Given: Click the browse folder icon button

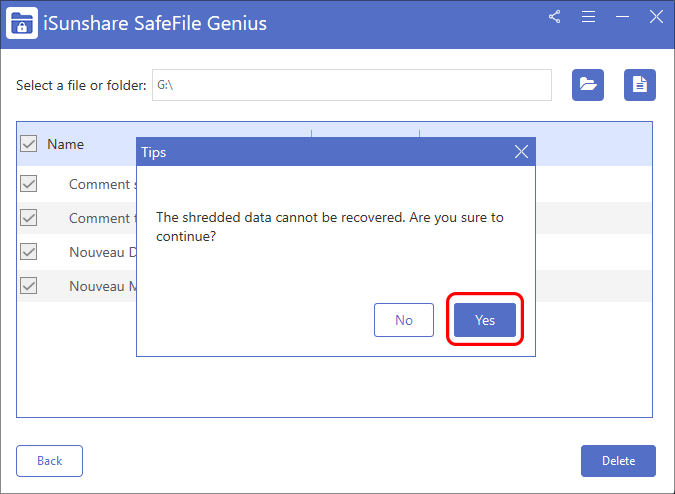Looking at the screenshot, I should click(588, 85).
